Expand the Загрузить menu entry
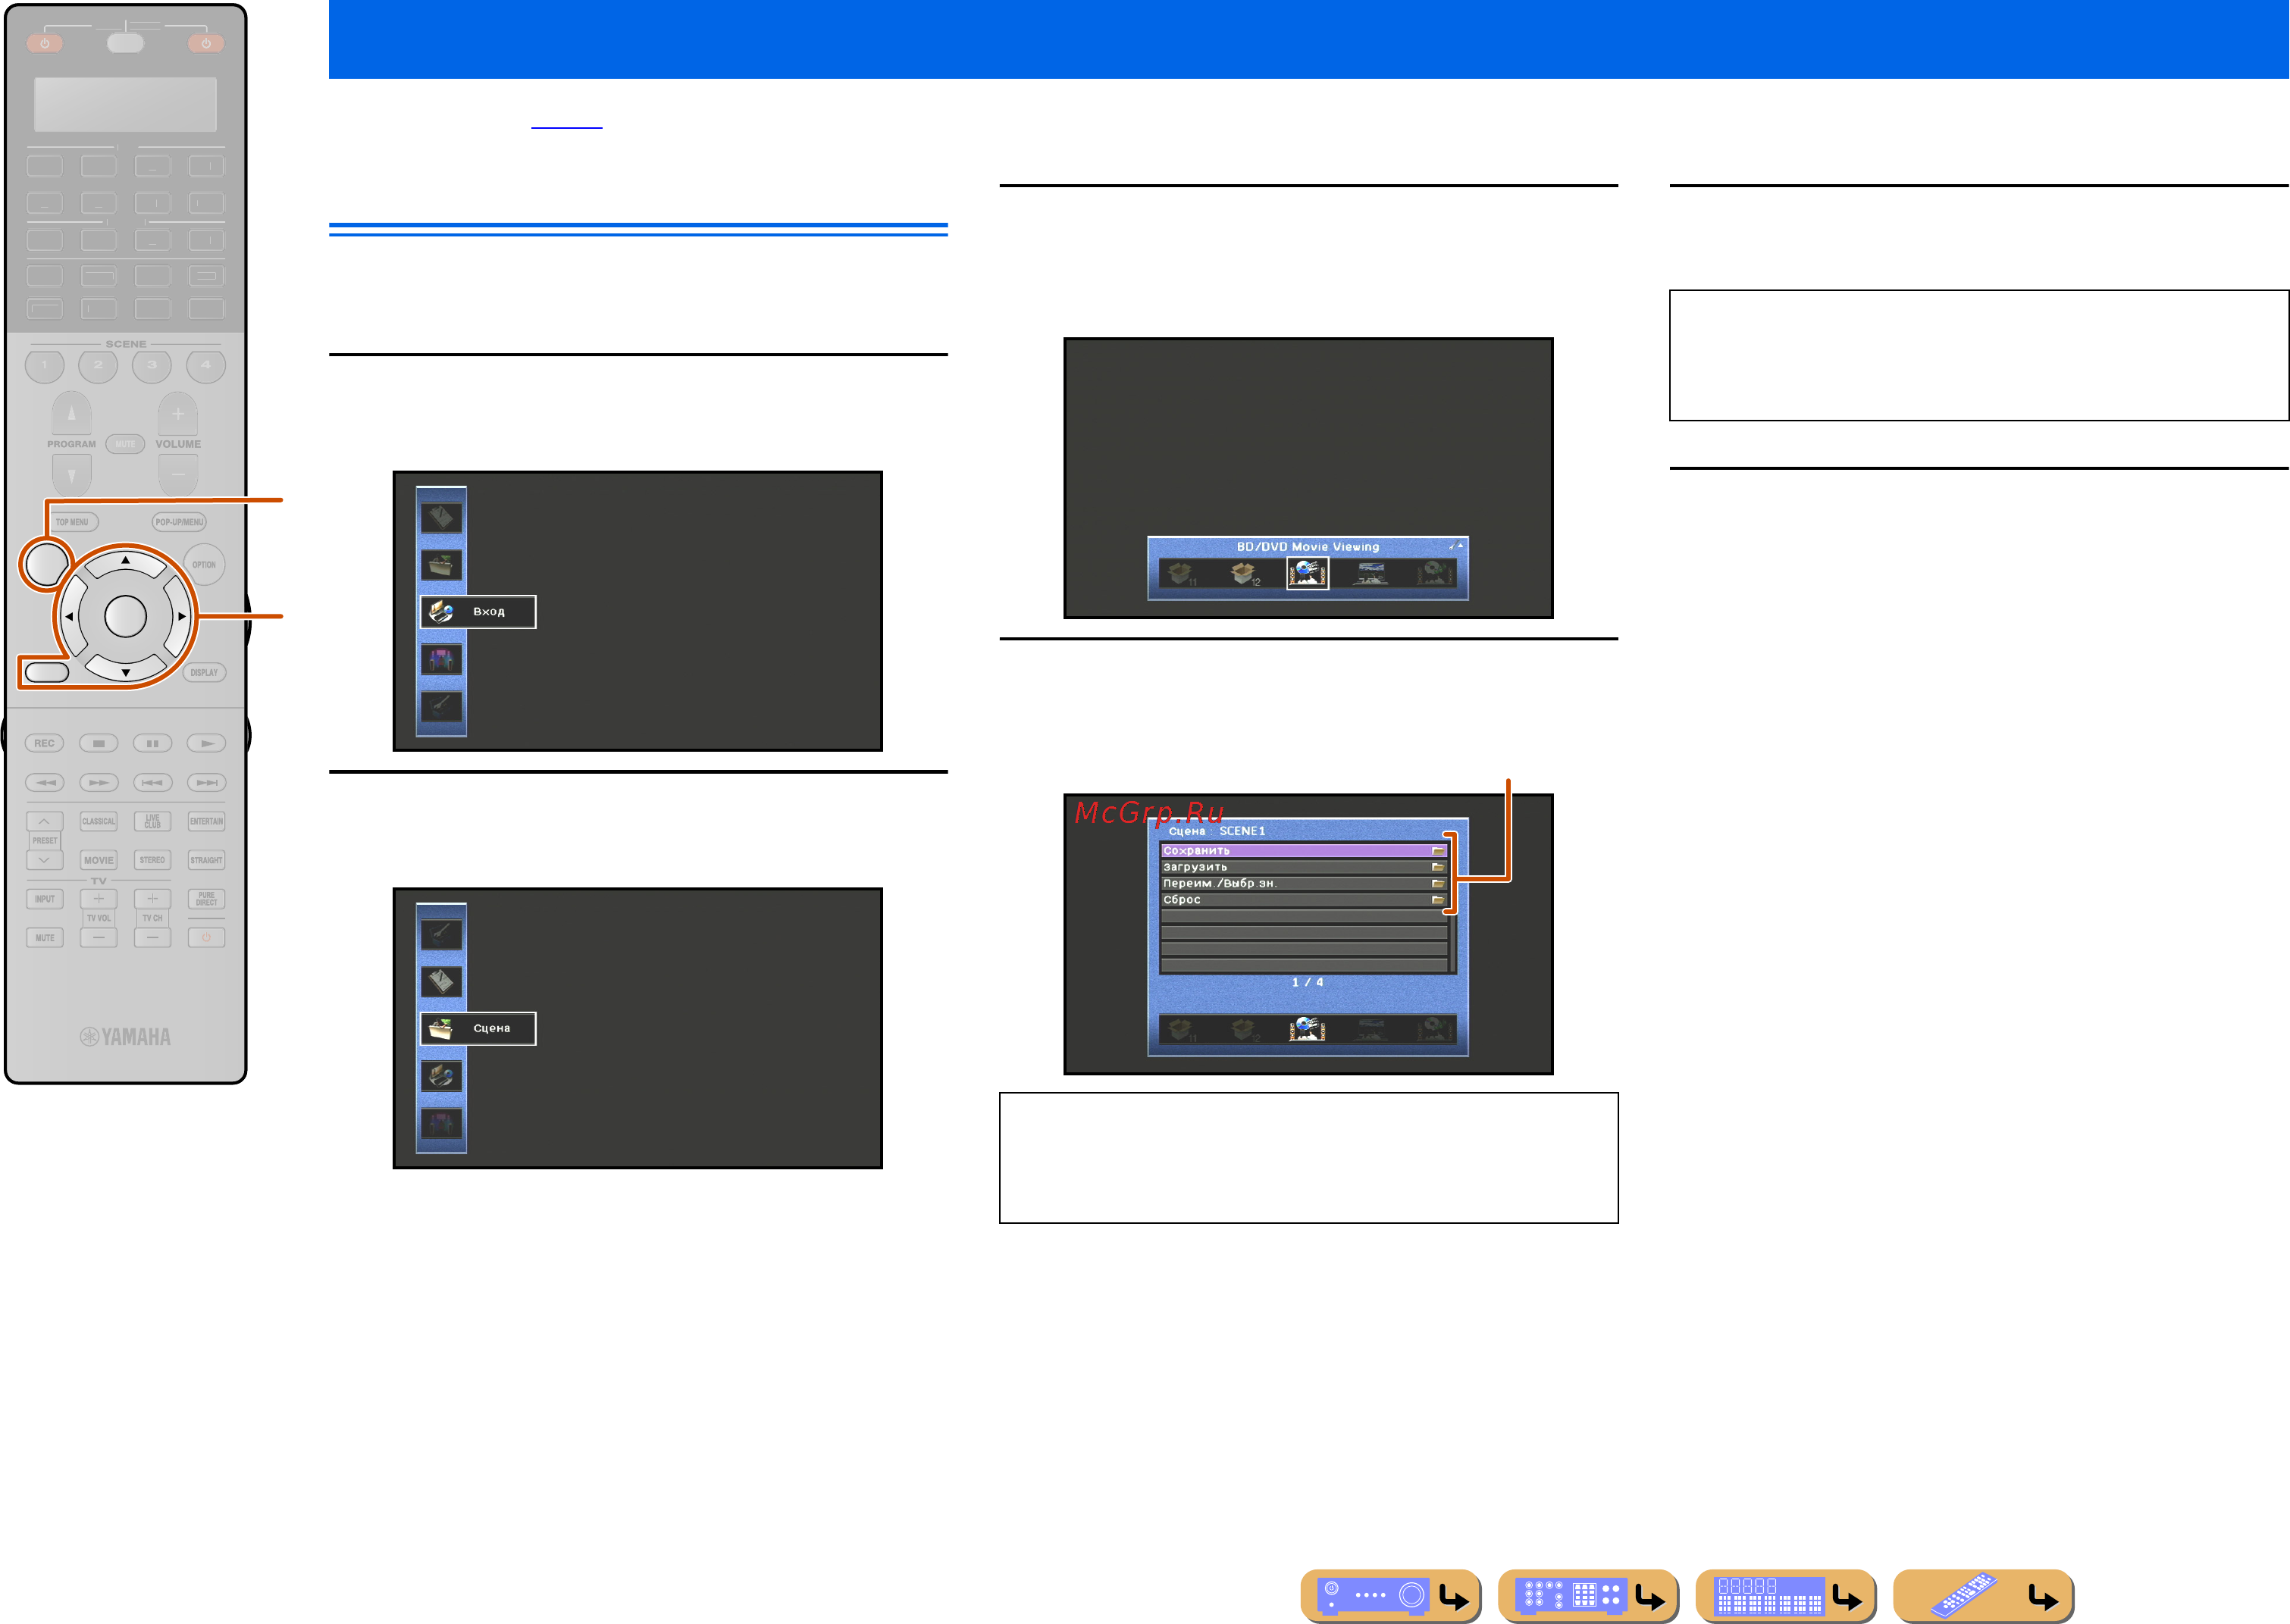2290x1624 pixels. [x=1304, y=867]
